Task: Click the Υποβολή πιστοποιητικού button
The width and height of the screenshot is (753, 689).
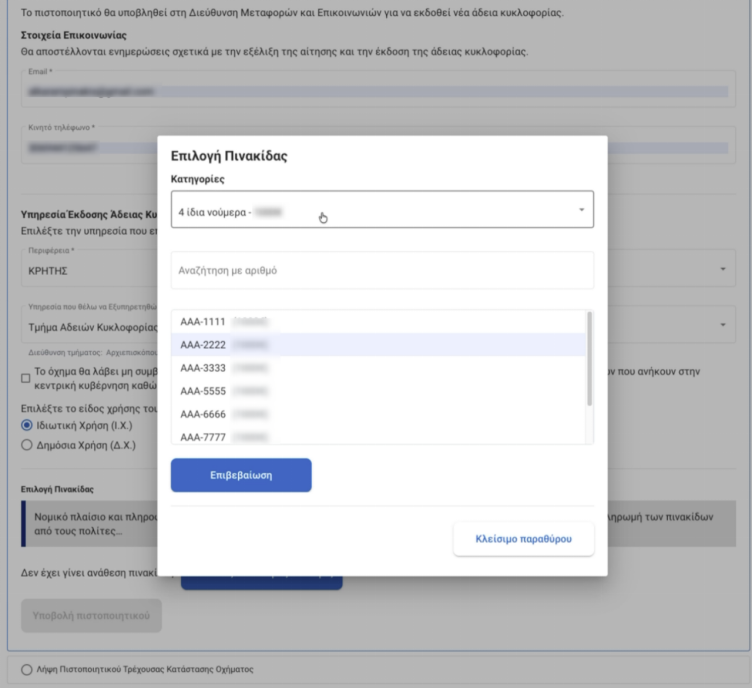Action: 91,616
